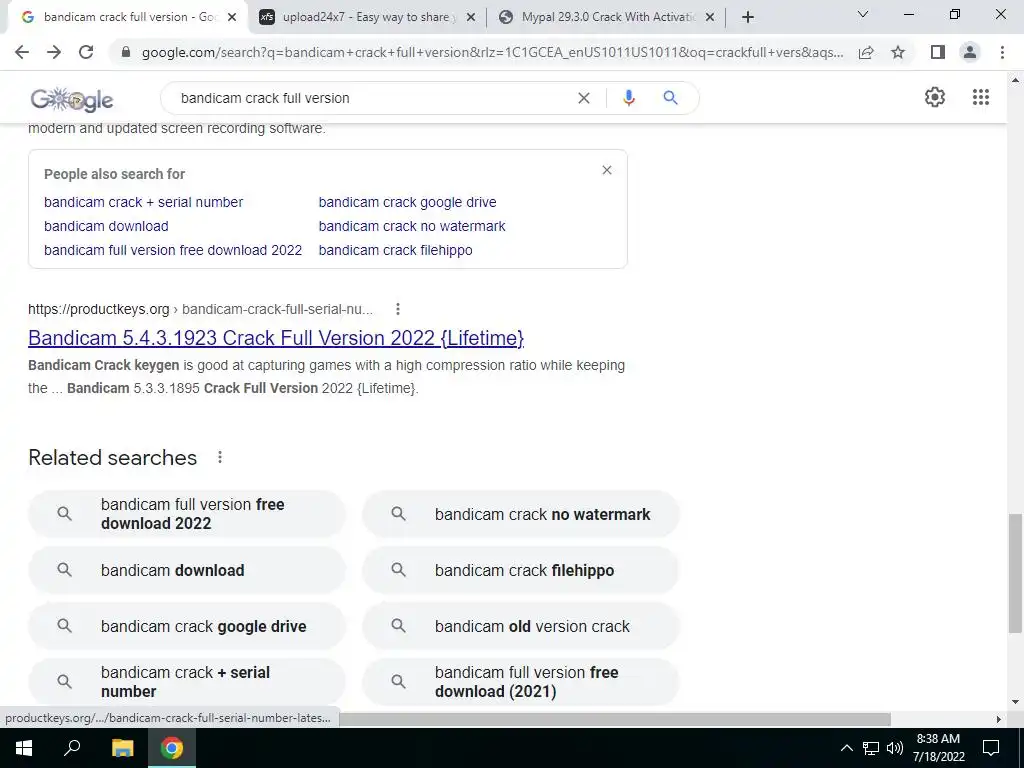Click the lock icon in address bar
This screenshot has height=768, width=1024.
tap(127, 52)
